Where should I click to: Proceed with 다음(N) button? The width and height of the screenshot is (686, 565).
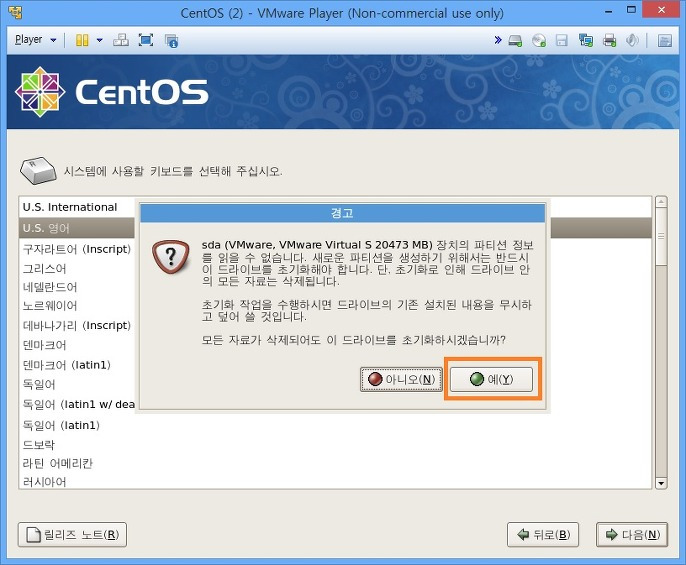coord(632,534)
